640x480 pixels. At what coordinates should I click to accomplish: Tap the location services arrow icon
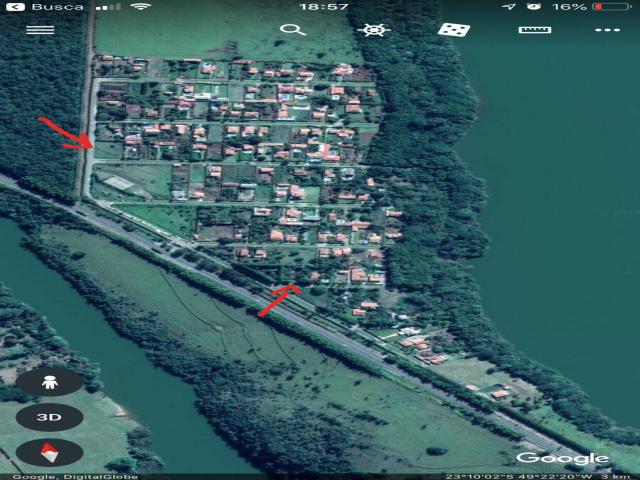(x=508, y=7)
